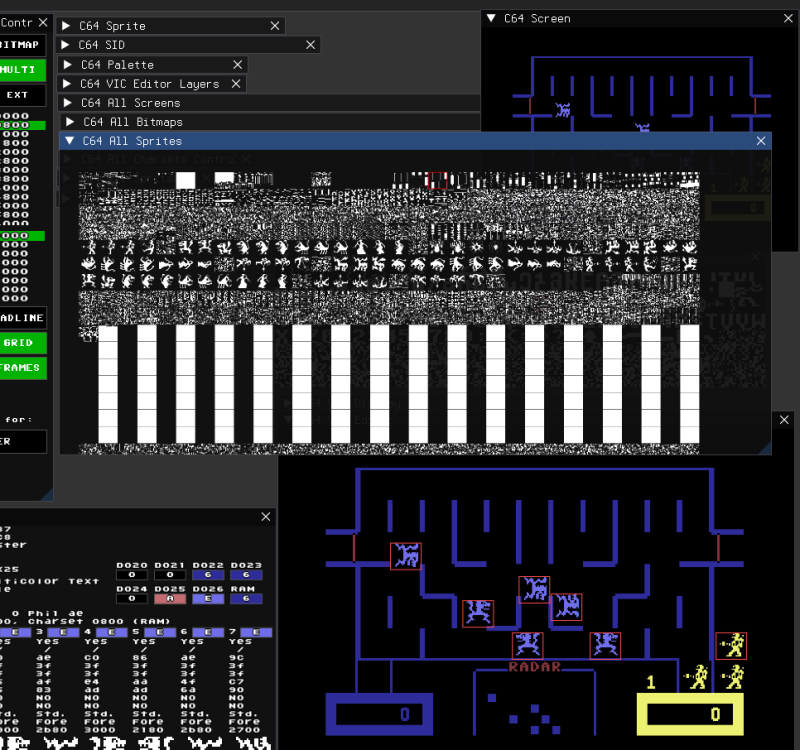Click the light blue D026 color swatch
The height and width of the screenshot is (750, 800).
click(x=208, y=599)
